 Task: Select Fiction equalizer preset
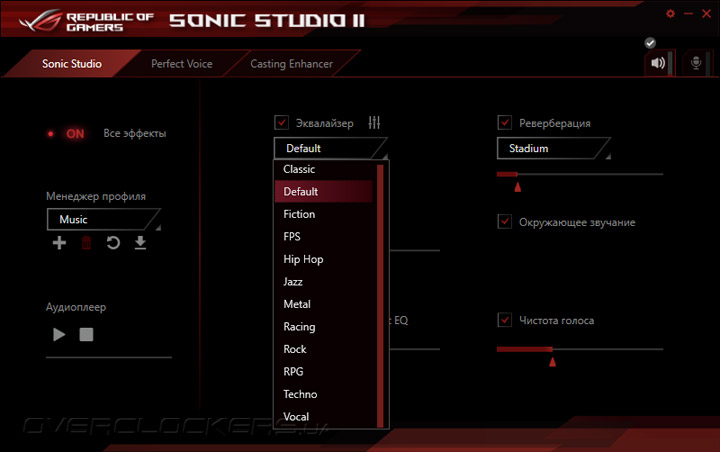pos(324,214)
